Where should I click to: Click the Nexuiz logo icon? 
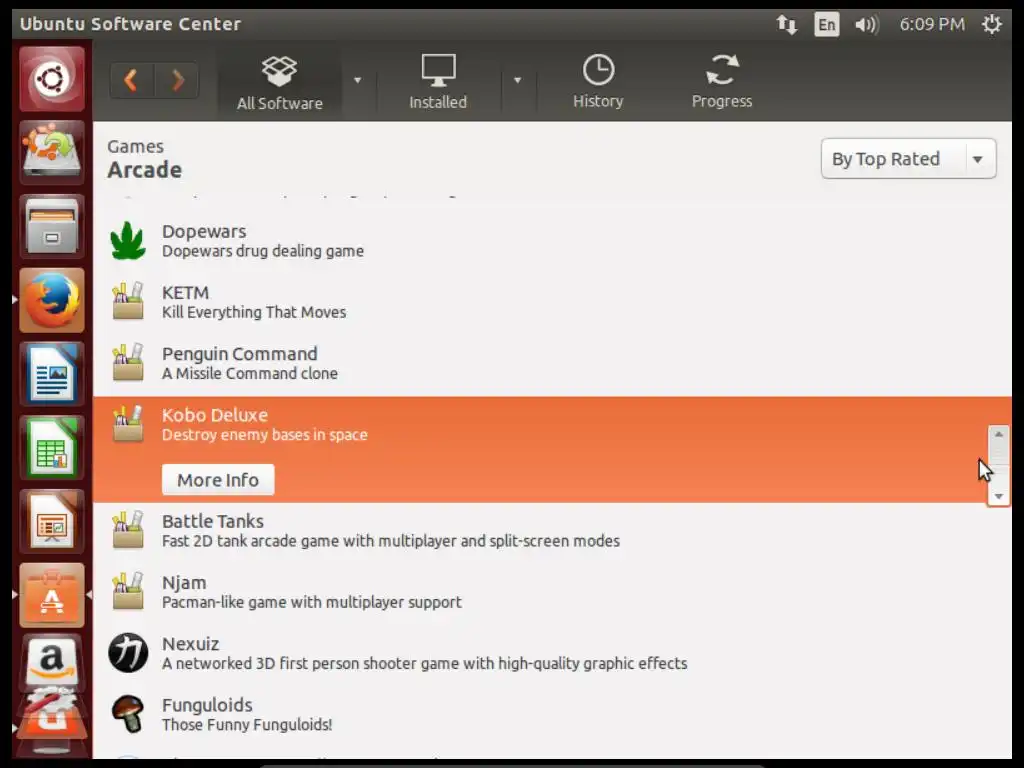coord(128,652)
